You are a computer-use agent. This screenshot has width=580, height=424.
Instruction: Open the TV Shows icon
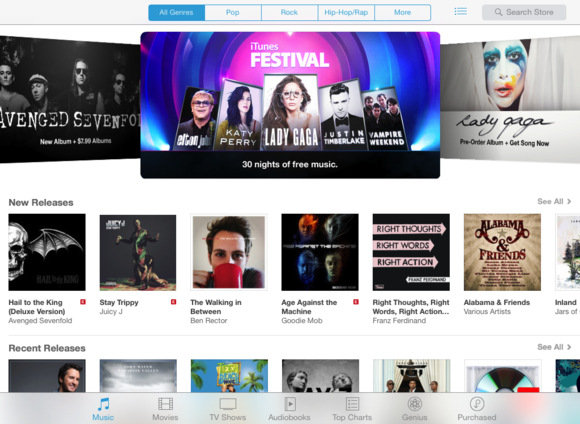[x=227, y=404]
